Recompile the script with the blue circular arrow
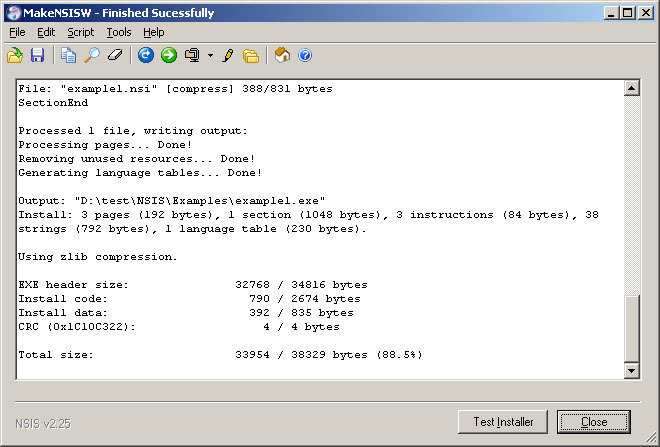The width and height of the screenshot is (660, 447). [x=146, y=55]
